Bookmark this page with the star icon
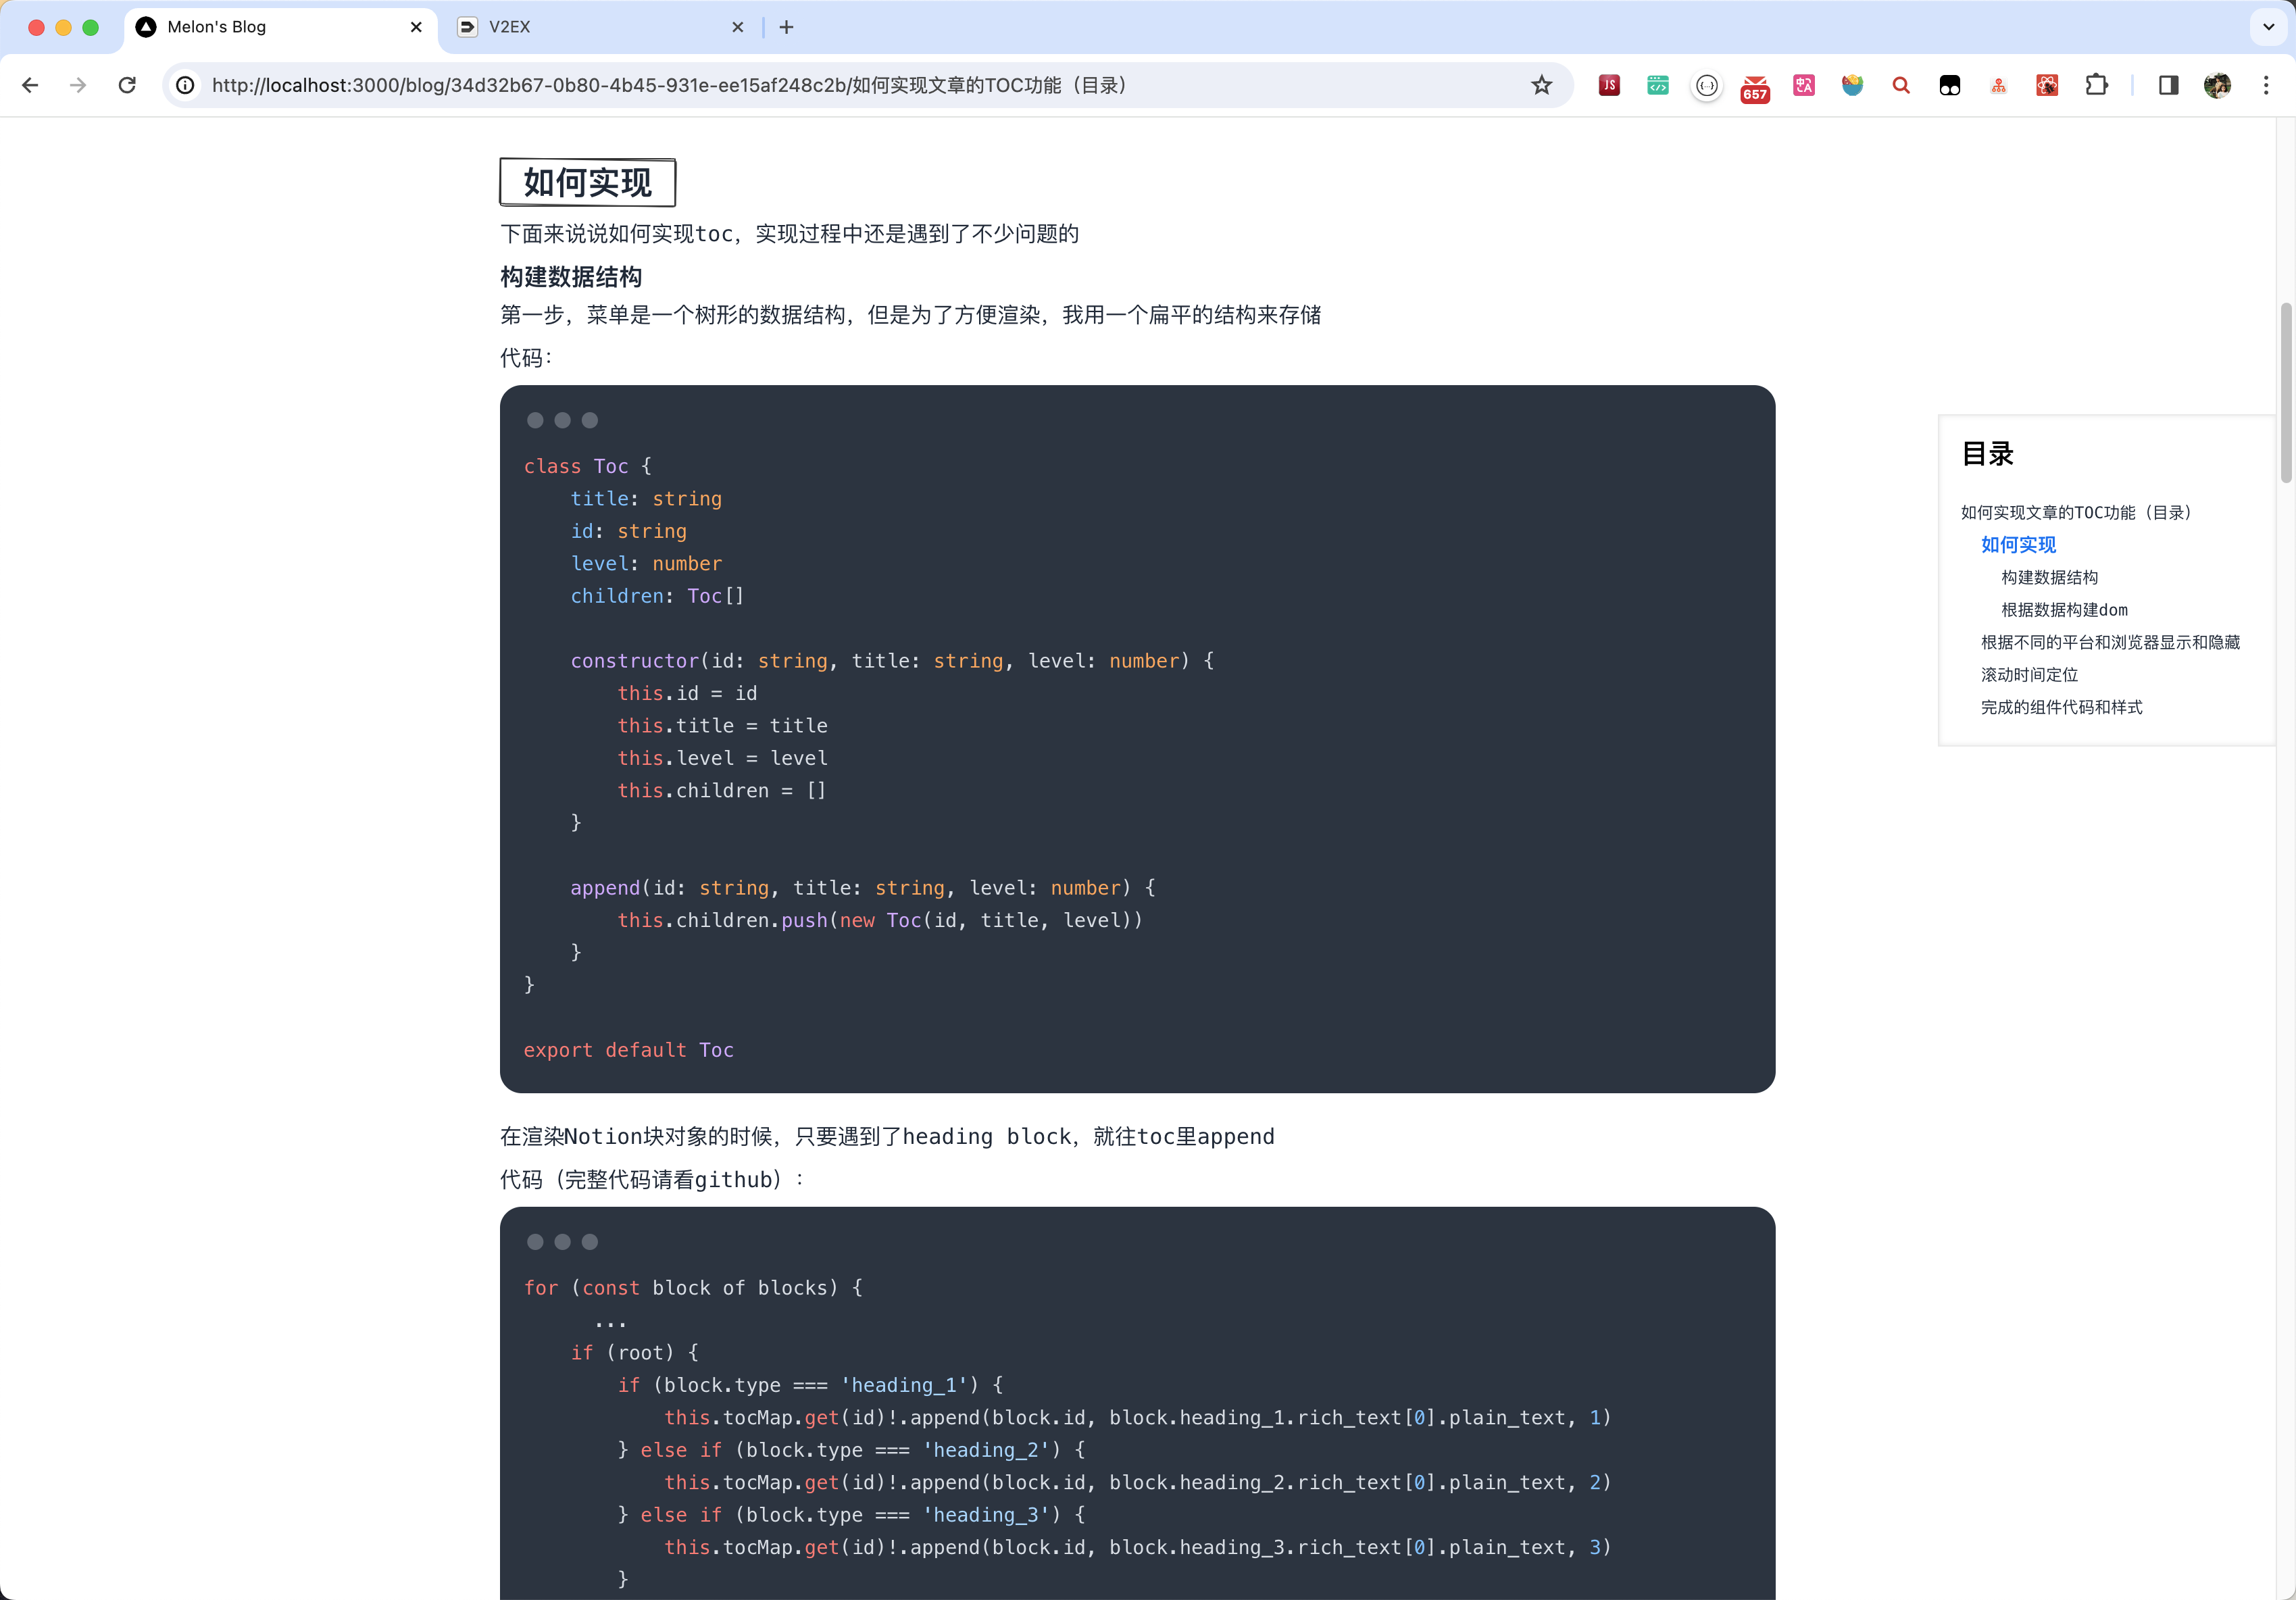 click(x=1541, y=85)
